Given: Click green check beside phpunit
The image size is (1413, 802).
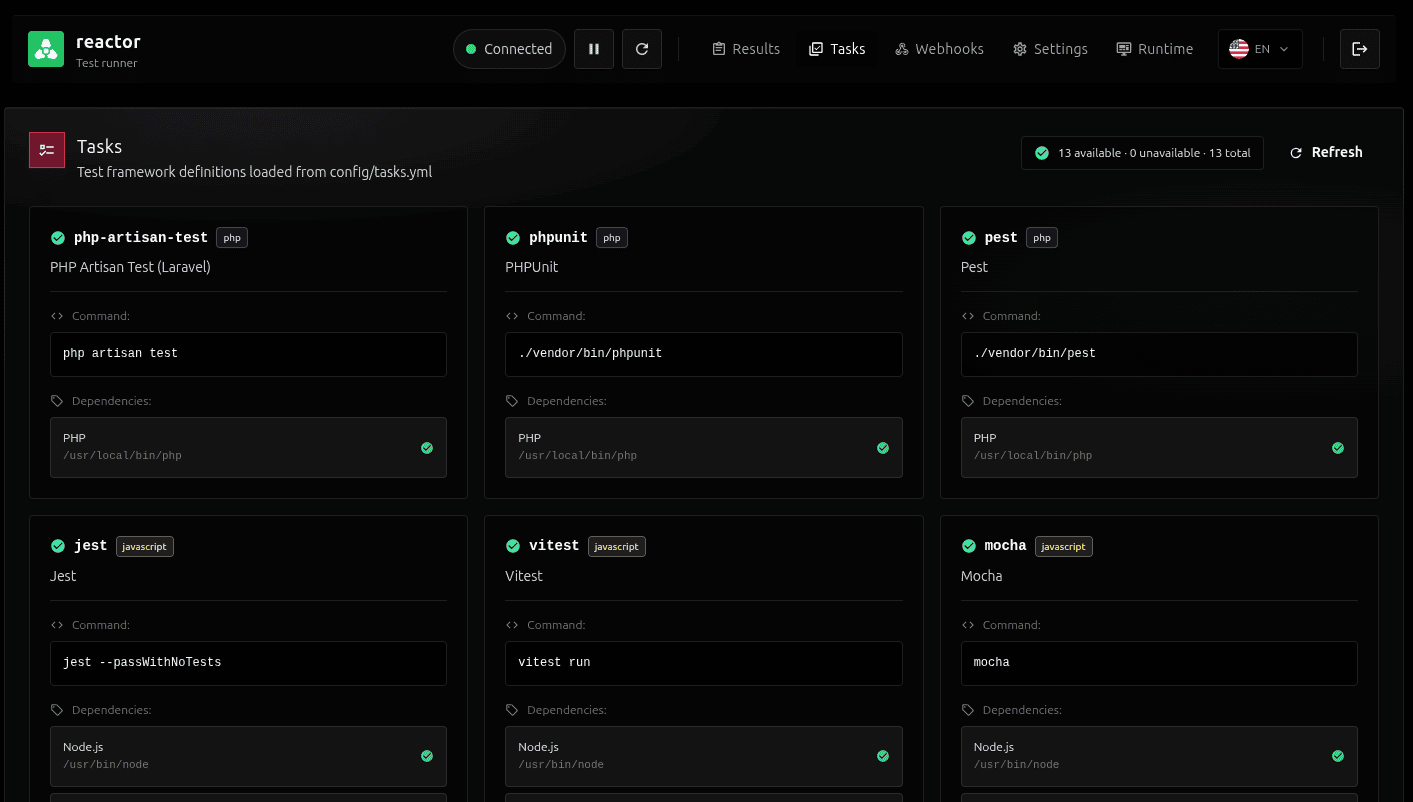Looking at the screenshot, I should [x=513, y=238].
